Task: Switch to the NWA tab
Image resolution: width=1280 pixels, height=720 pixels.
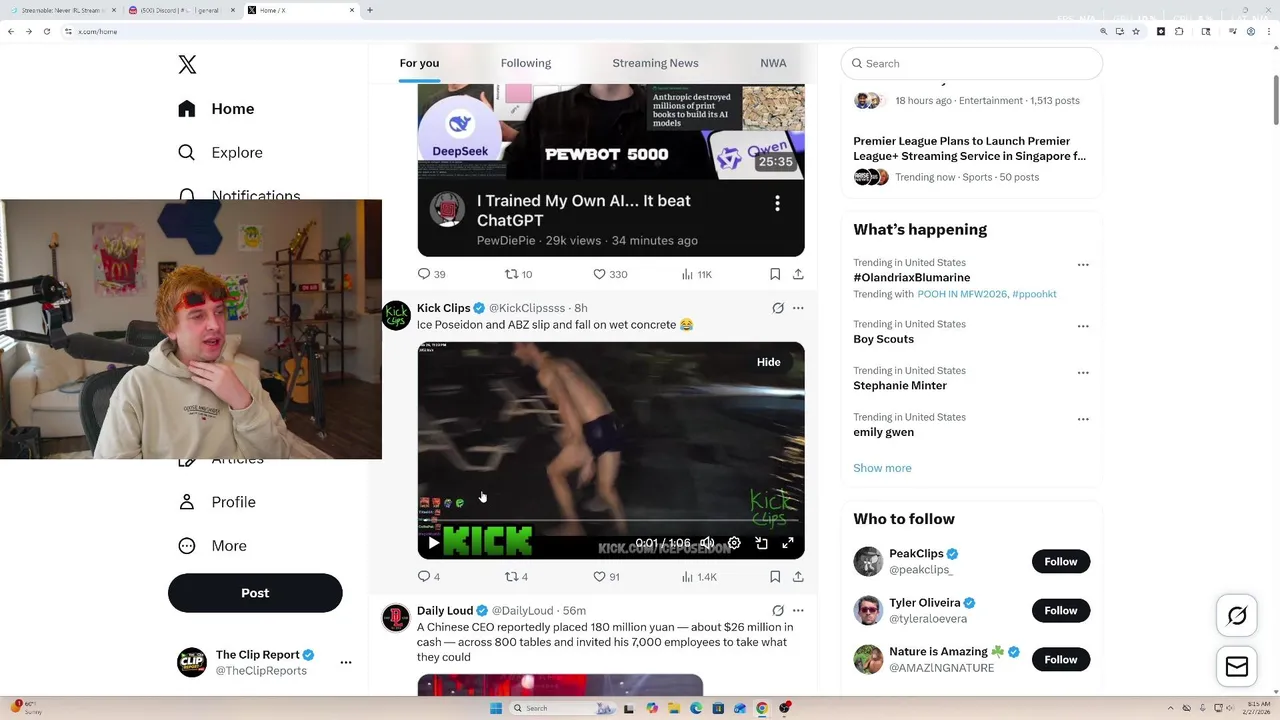Action: pos(773,63)
